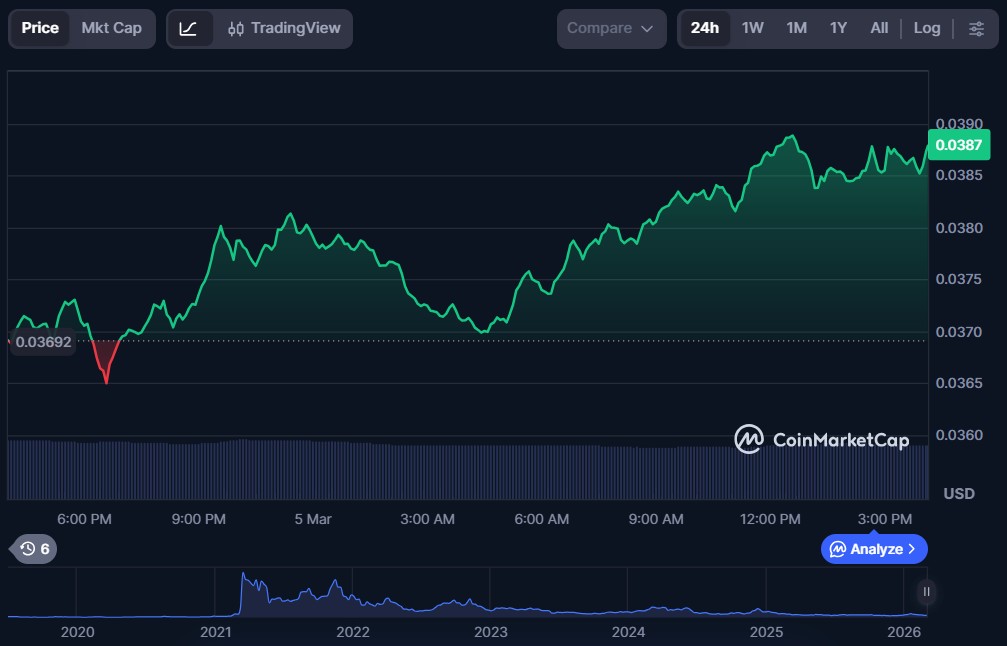This screenshot has height=646, width=1007.
Task: Switch to Mkt Cap view
Action: [111, 28]
